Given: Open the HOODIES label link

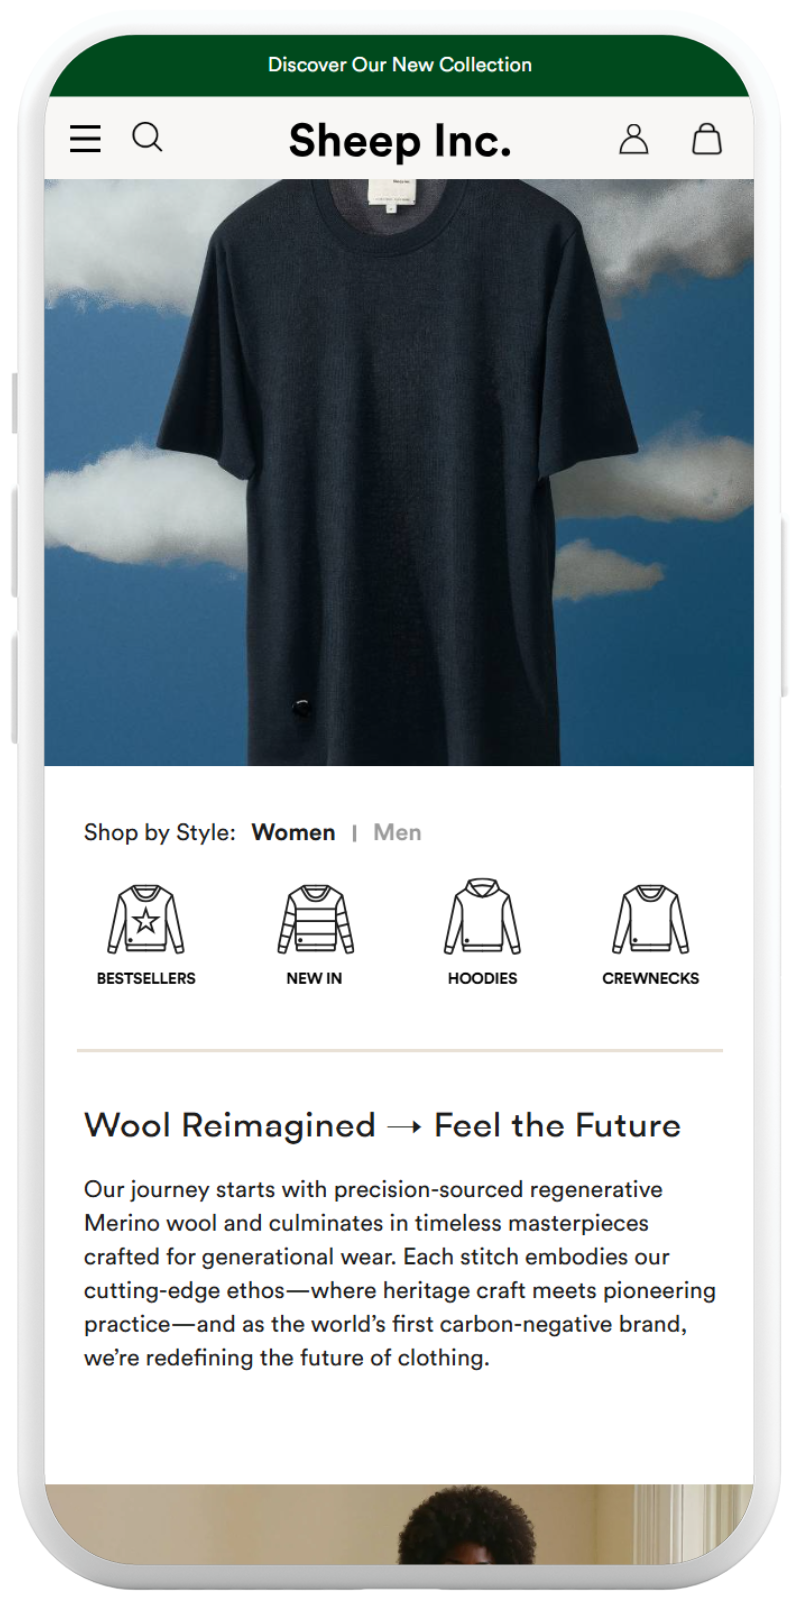Looking at the screenshot, I should (x=483, y=978).
